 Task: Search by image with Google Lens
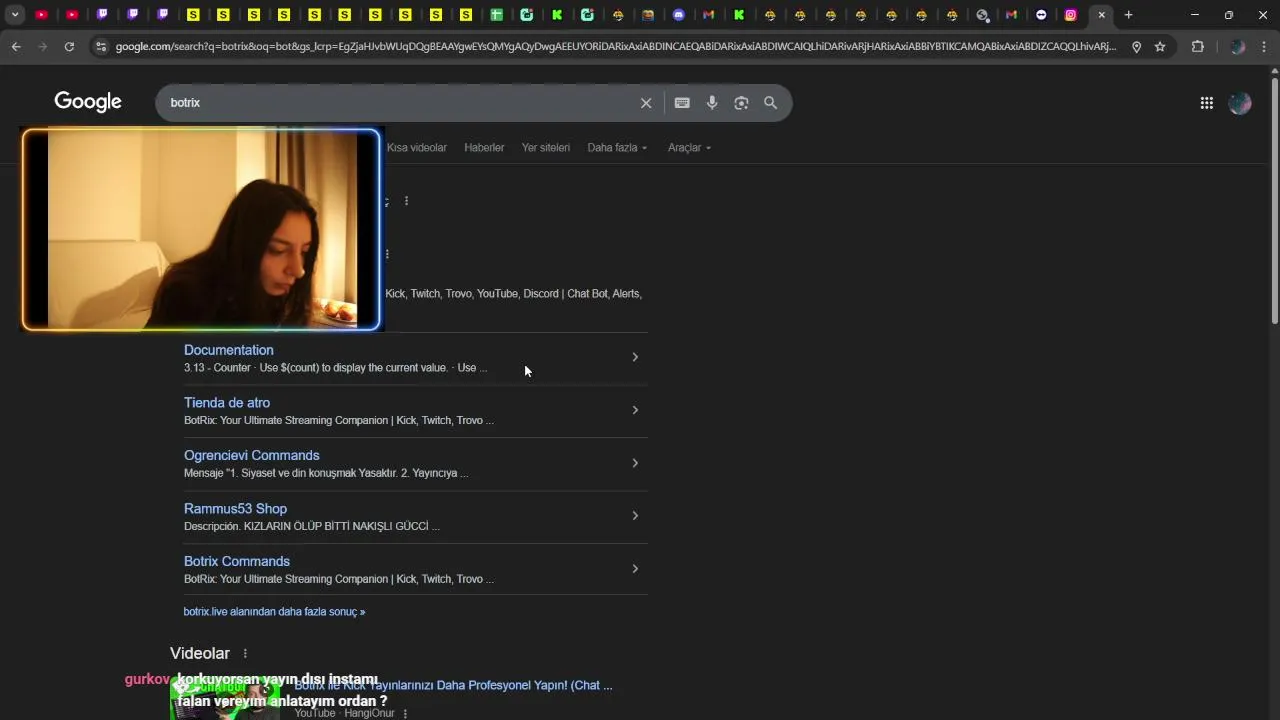tap(741, 103)
